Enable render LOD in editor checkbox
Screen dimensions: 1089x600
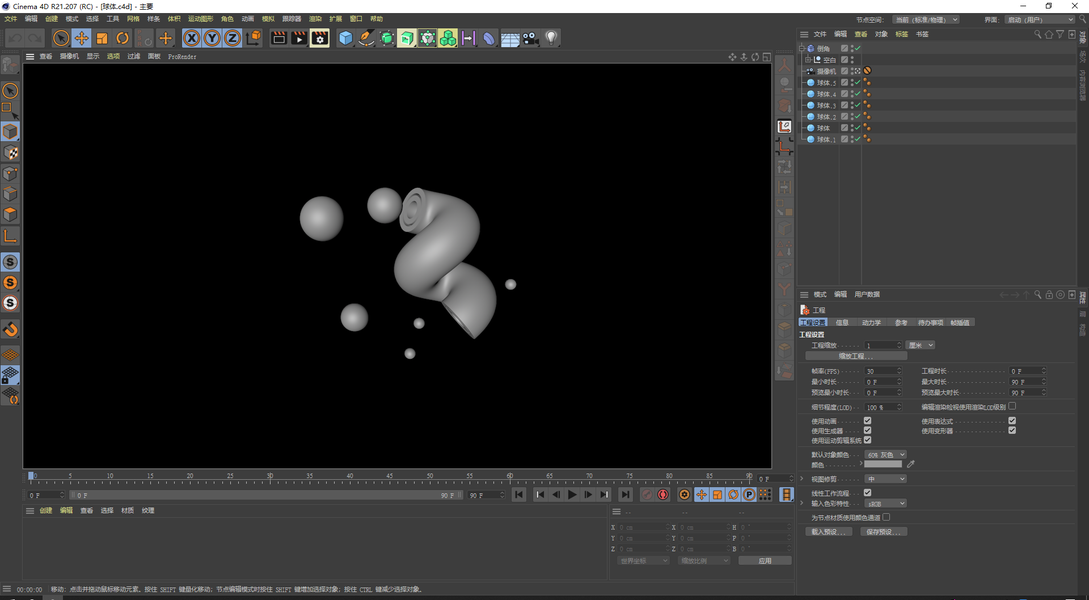point(1012,406)
